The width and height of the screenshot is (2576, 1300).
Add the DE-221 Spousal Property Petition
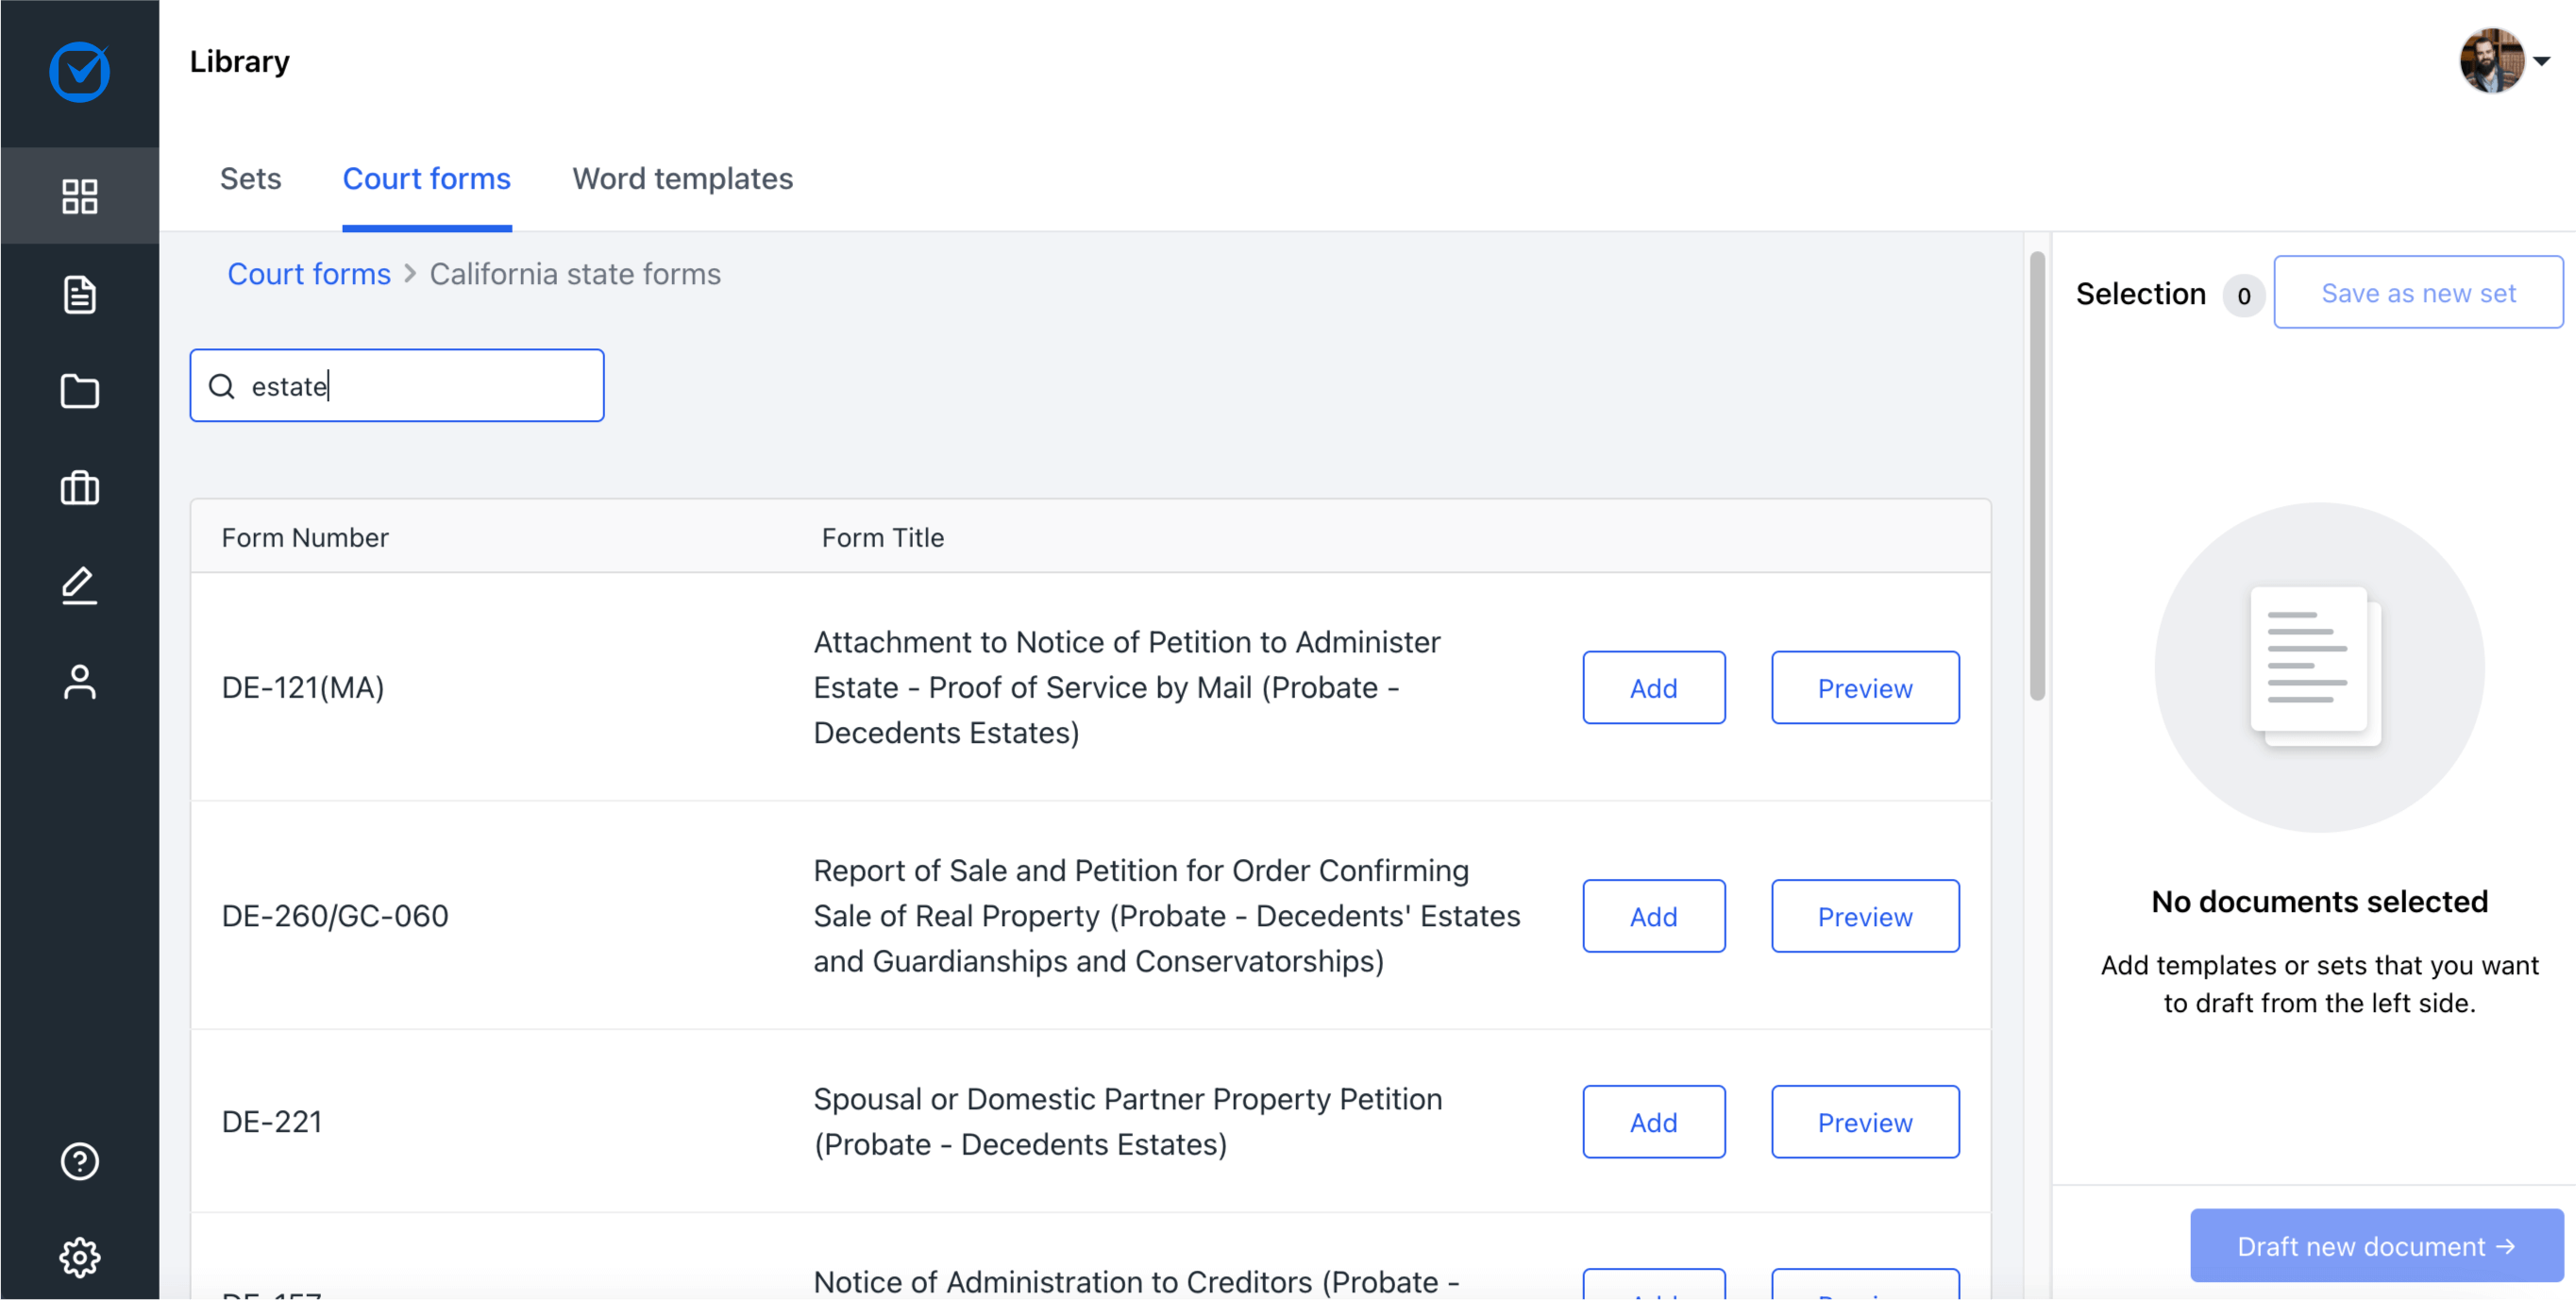coord(1653,1122)
